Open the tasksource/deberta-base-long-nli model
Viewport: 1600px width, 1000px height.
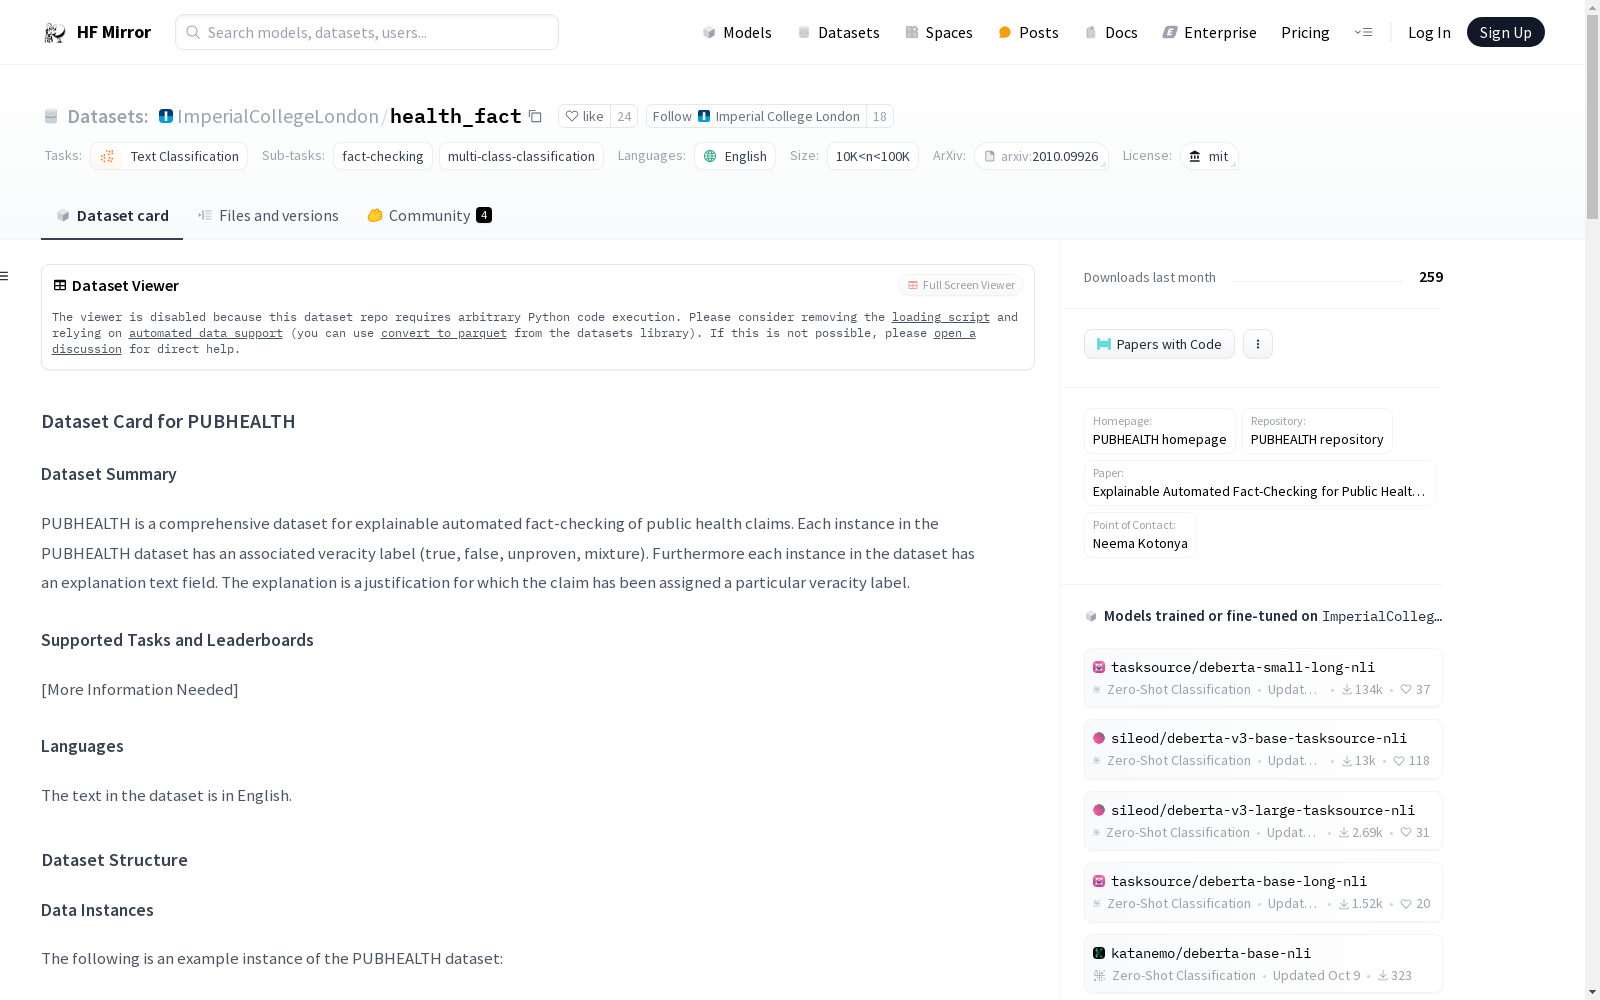pyautogui.click(x=1263, y=892)
